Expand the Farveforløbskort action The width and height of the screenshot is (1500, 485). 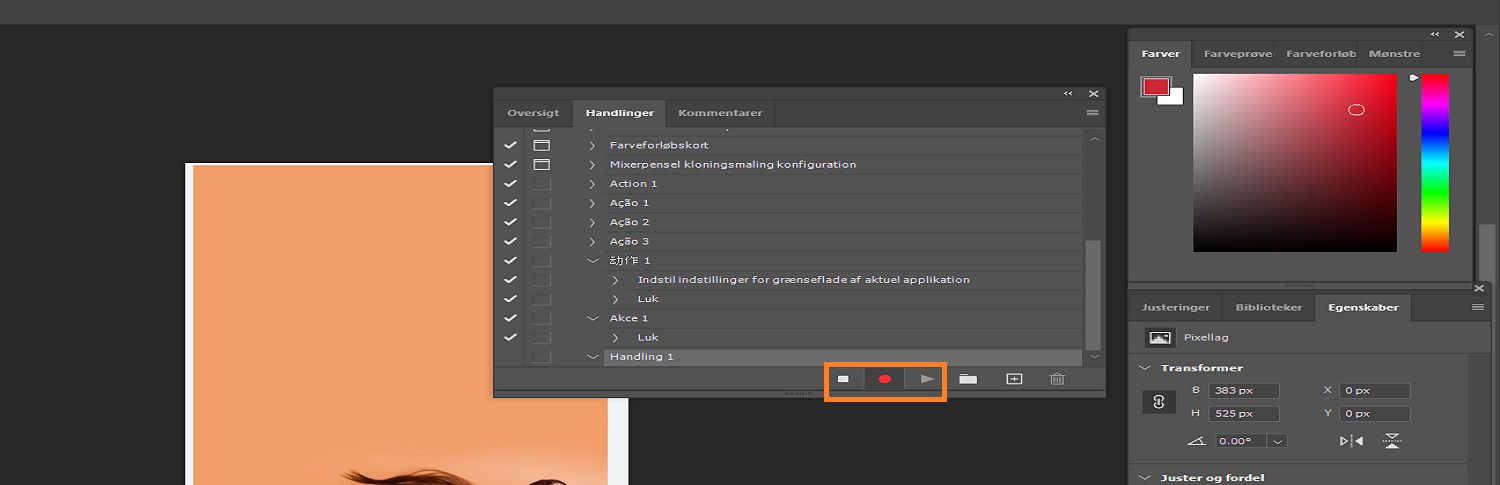pos(592,145)
